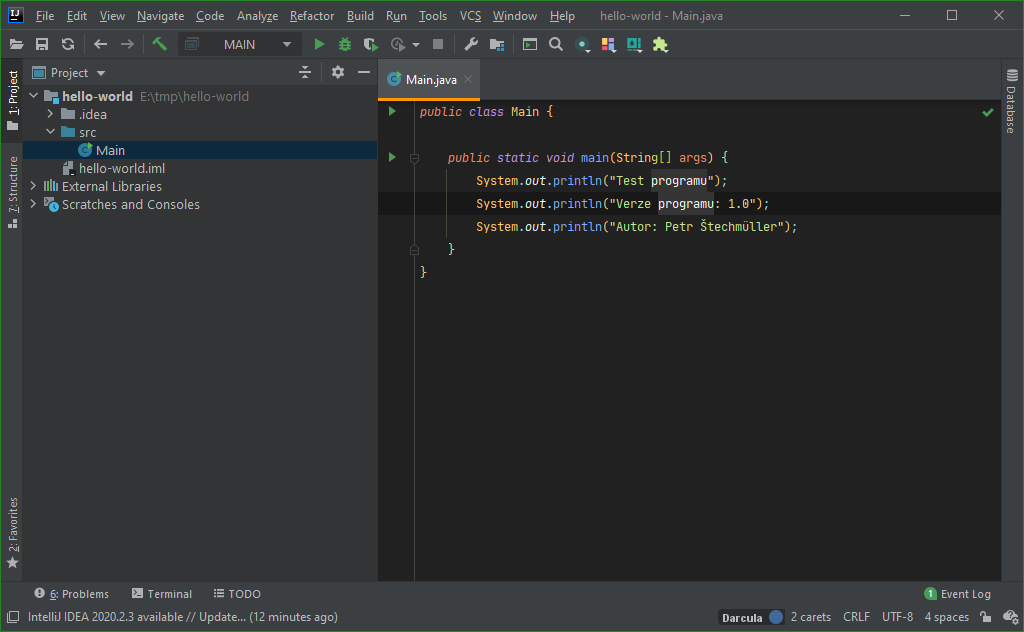The height and width of the screenshot is (632, 1024).
Task: Toggle the Database side tool window
Action: point(1012,101)
